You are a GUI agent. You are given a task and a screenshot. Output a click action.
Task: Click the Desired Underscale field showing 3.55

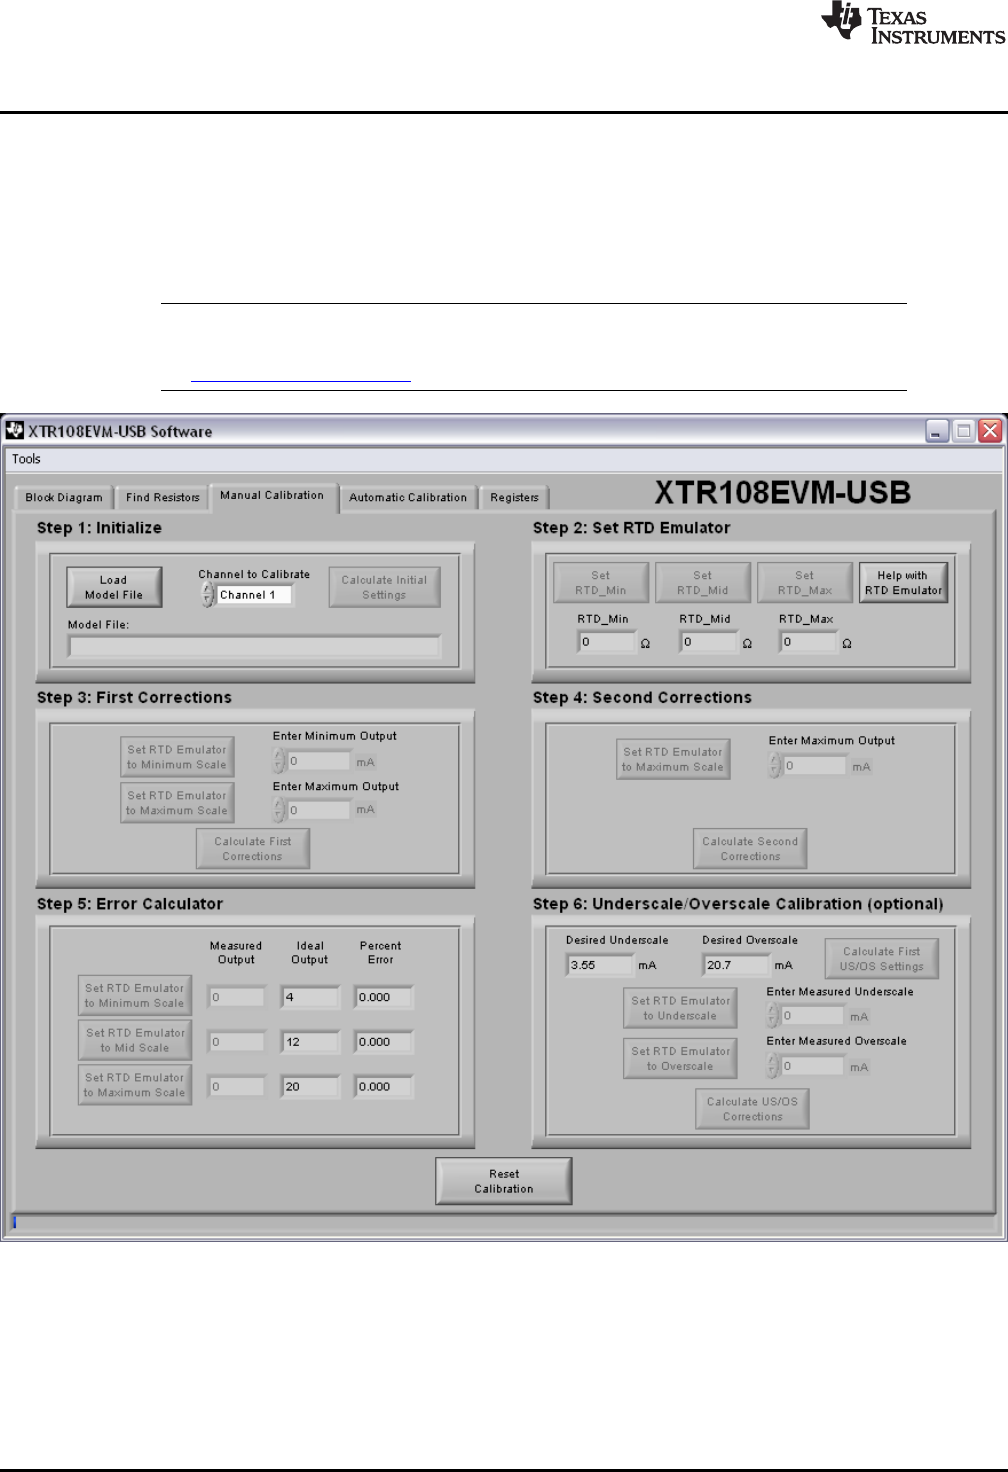tap(600, 965)
